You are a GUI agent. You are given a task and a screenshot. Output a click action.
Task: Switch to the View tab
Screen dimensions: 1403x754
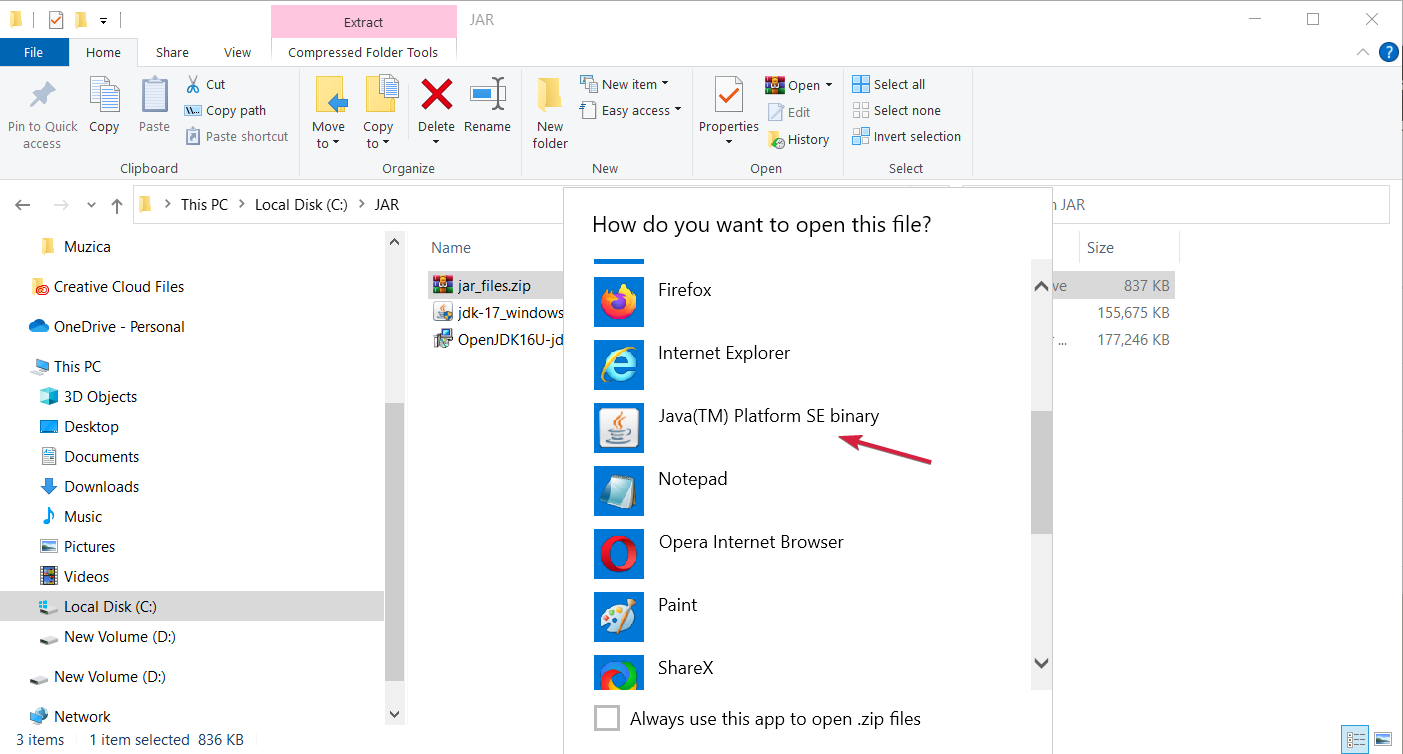[x=237, y=52]
